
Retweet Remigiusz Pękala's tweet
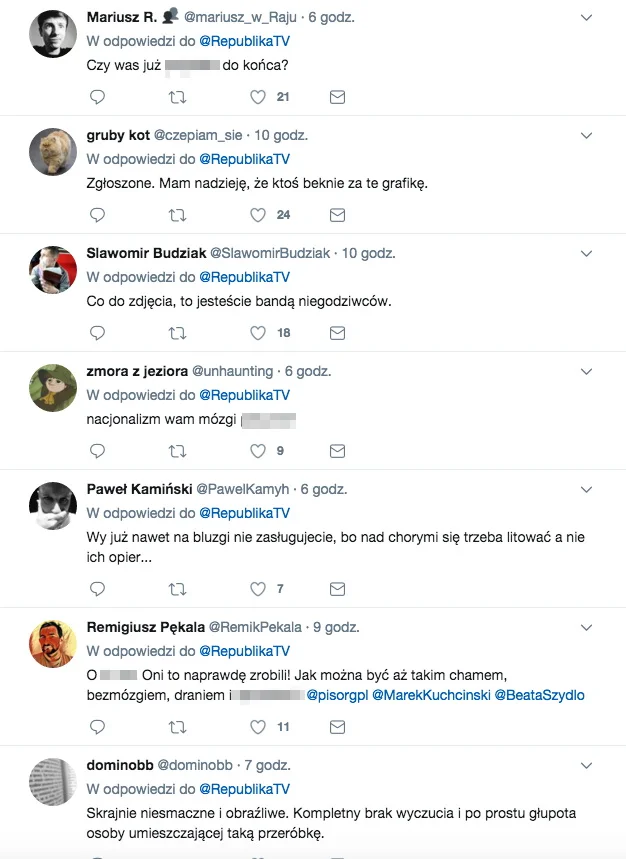(x=177, y=727)
